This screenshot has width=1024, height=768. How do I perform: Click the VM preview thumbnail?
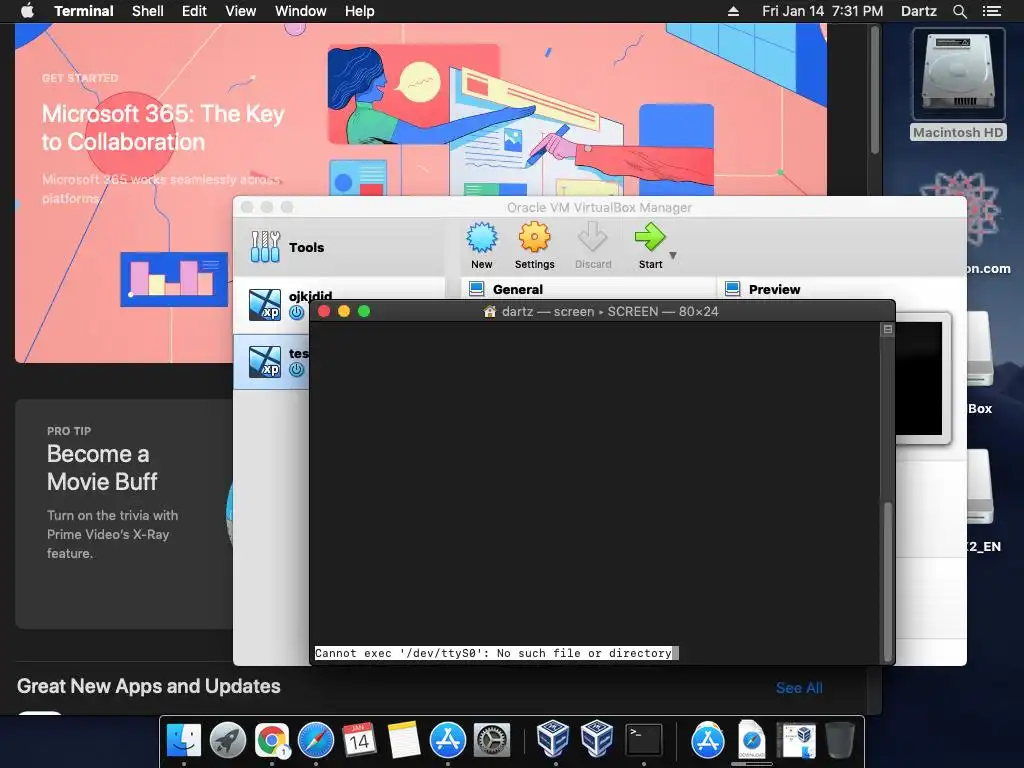point(921,379)
